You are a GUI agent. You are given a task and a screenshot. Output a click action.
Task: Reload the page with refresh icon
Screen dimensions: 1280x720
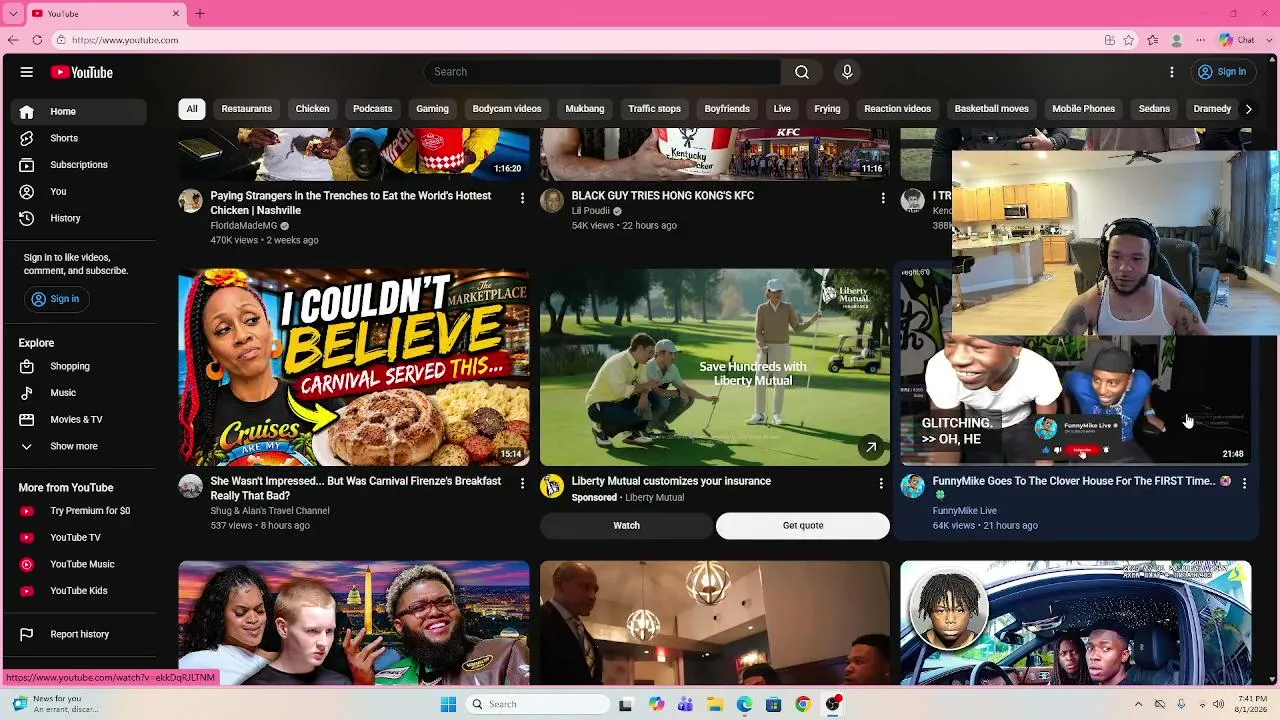coord(37,40)
